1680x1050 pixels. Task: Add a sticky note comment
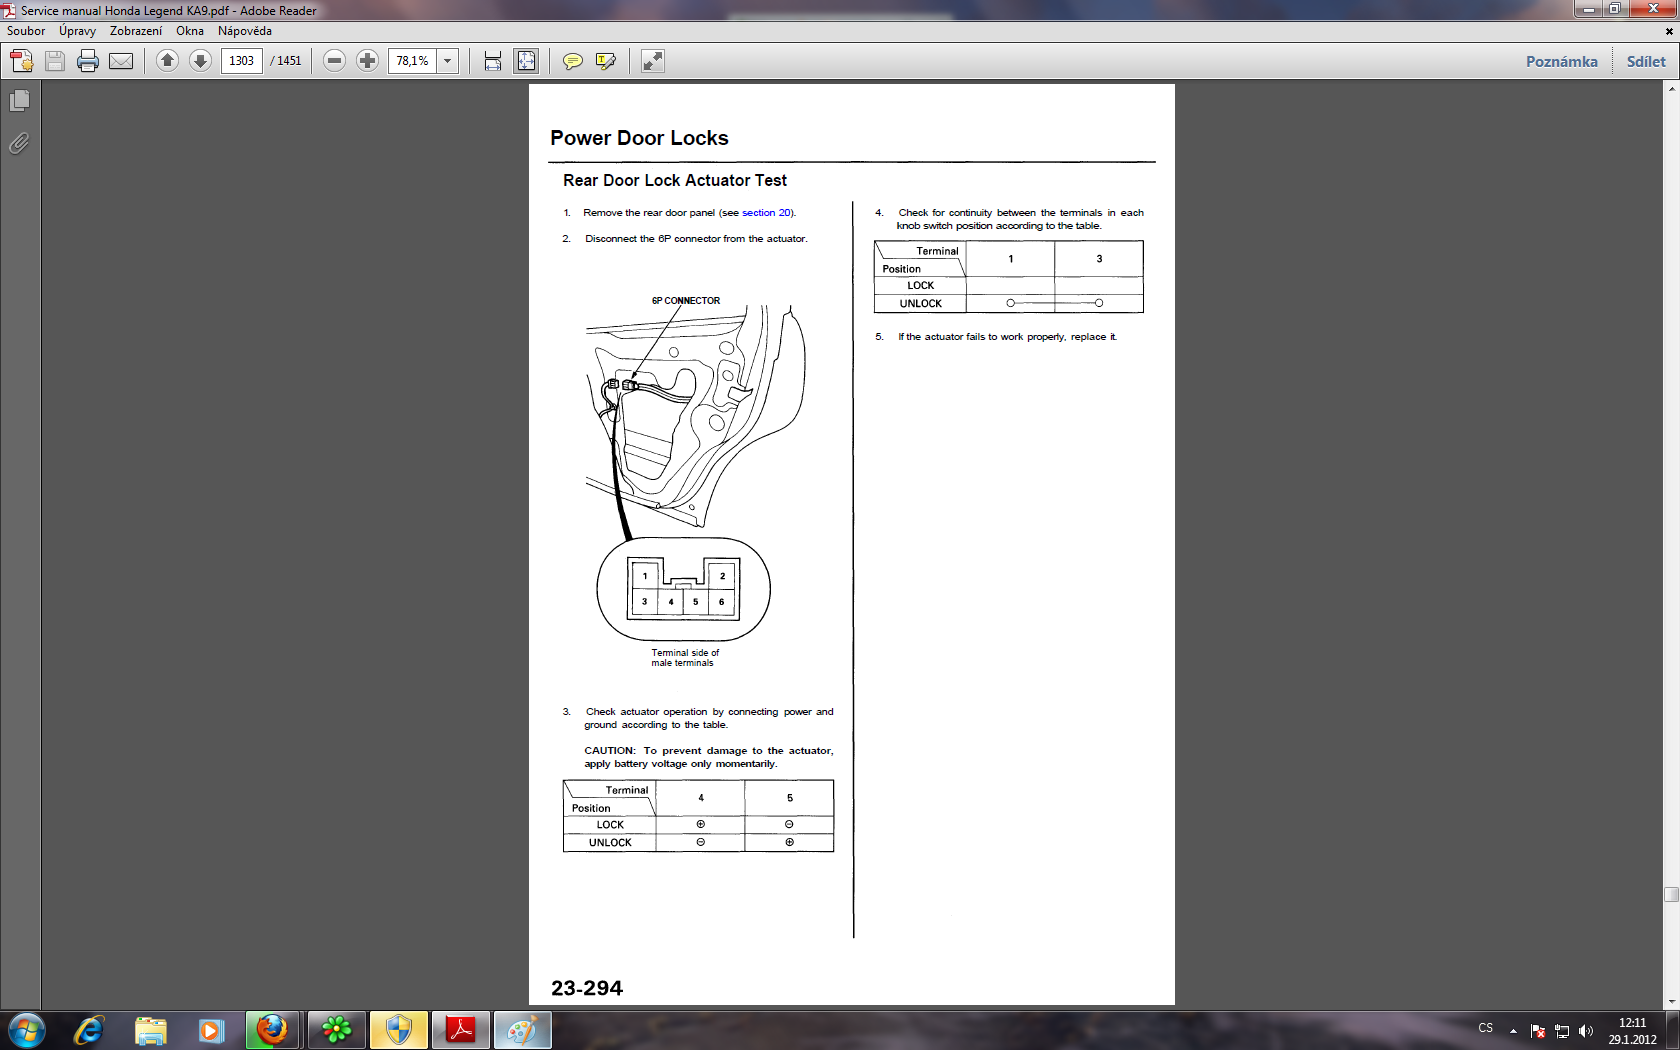pyautogui.click(x=572, y=61)
